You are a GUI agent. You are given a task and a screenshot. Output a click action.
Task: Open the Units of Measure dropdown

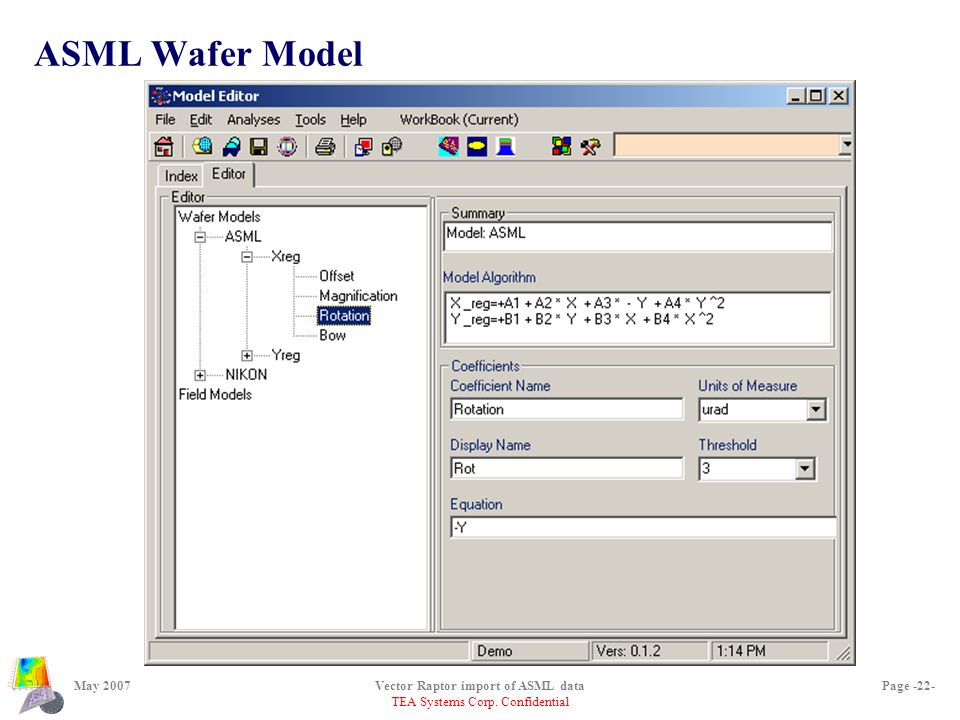816,410
